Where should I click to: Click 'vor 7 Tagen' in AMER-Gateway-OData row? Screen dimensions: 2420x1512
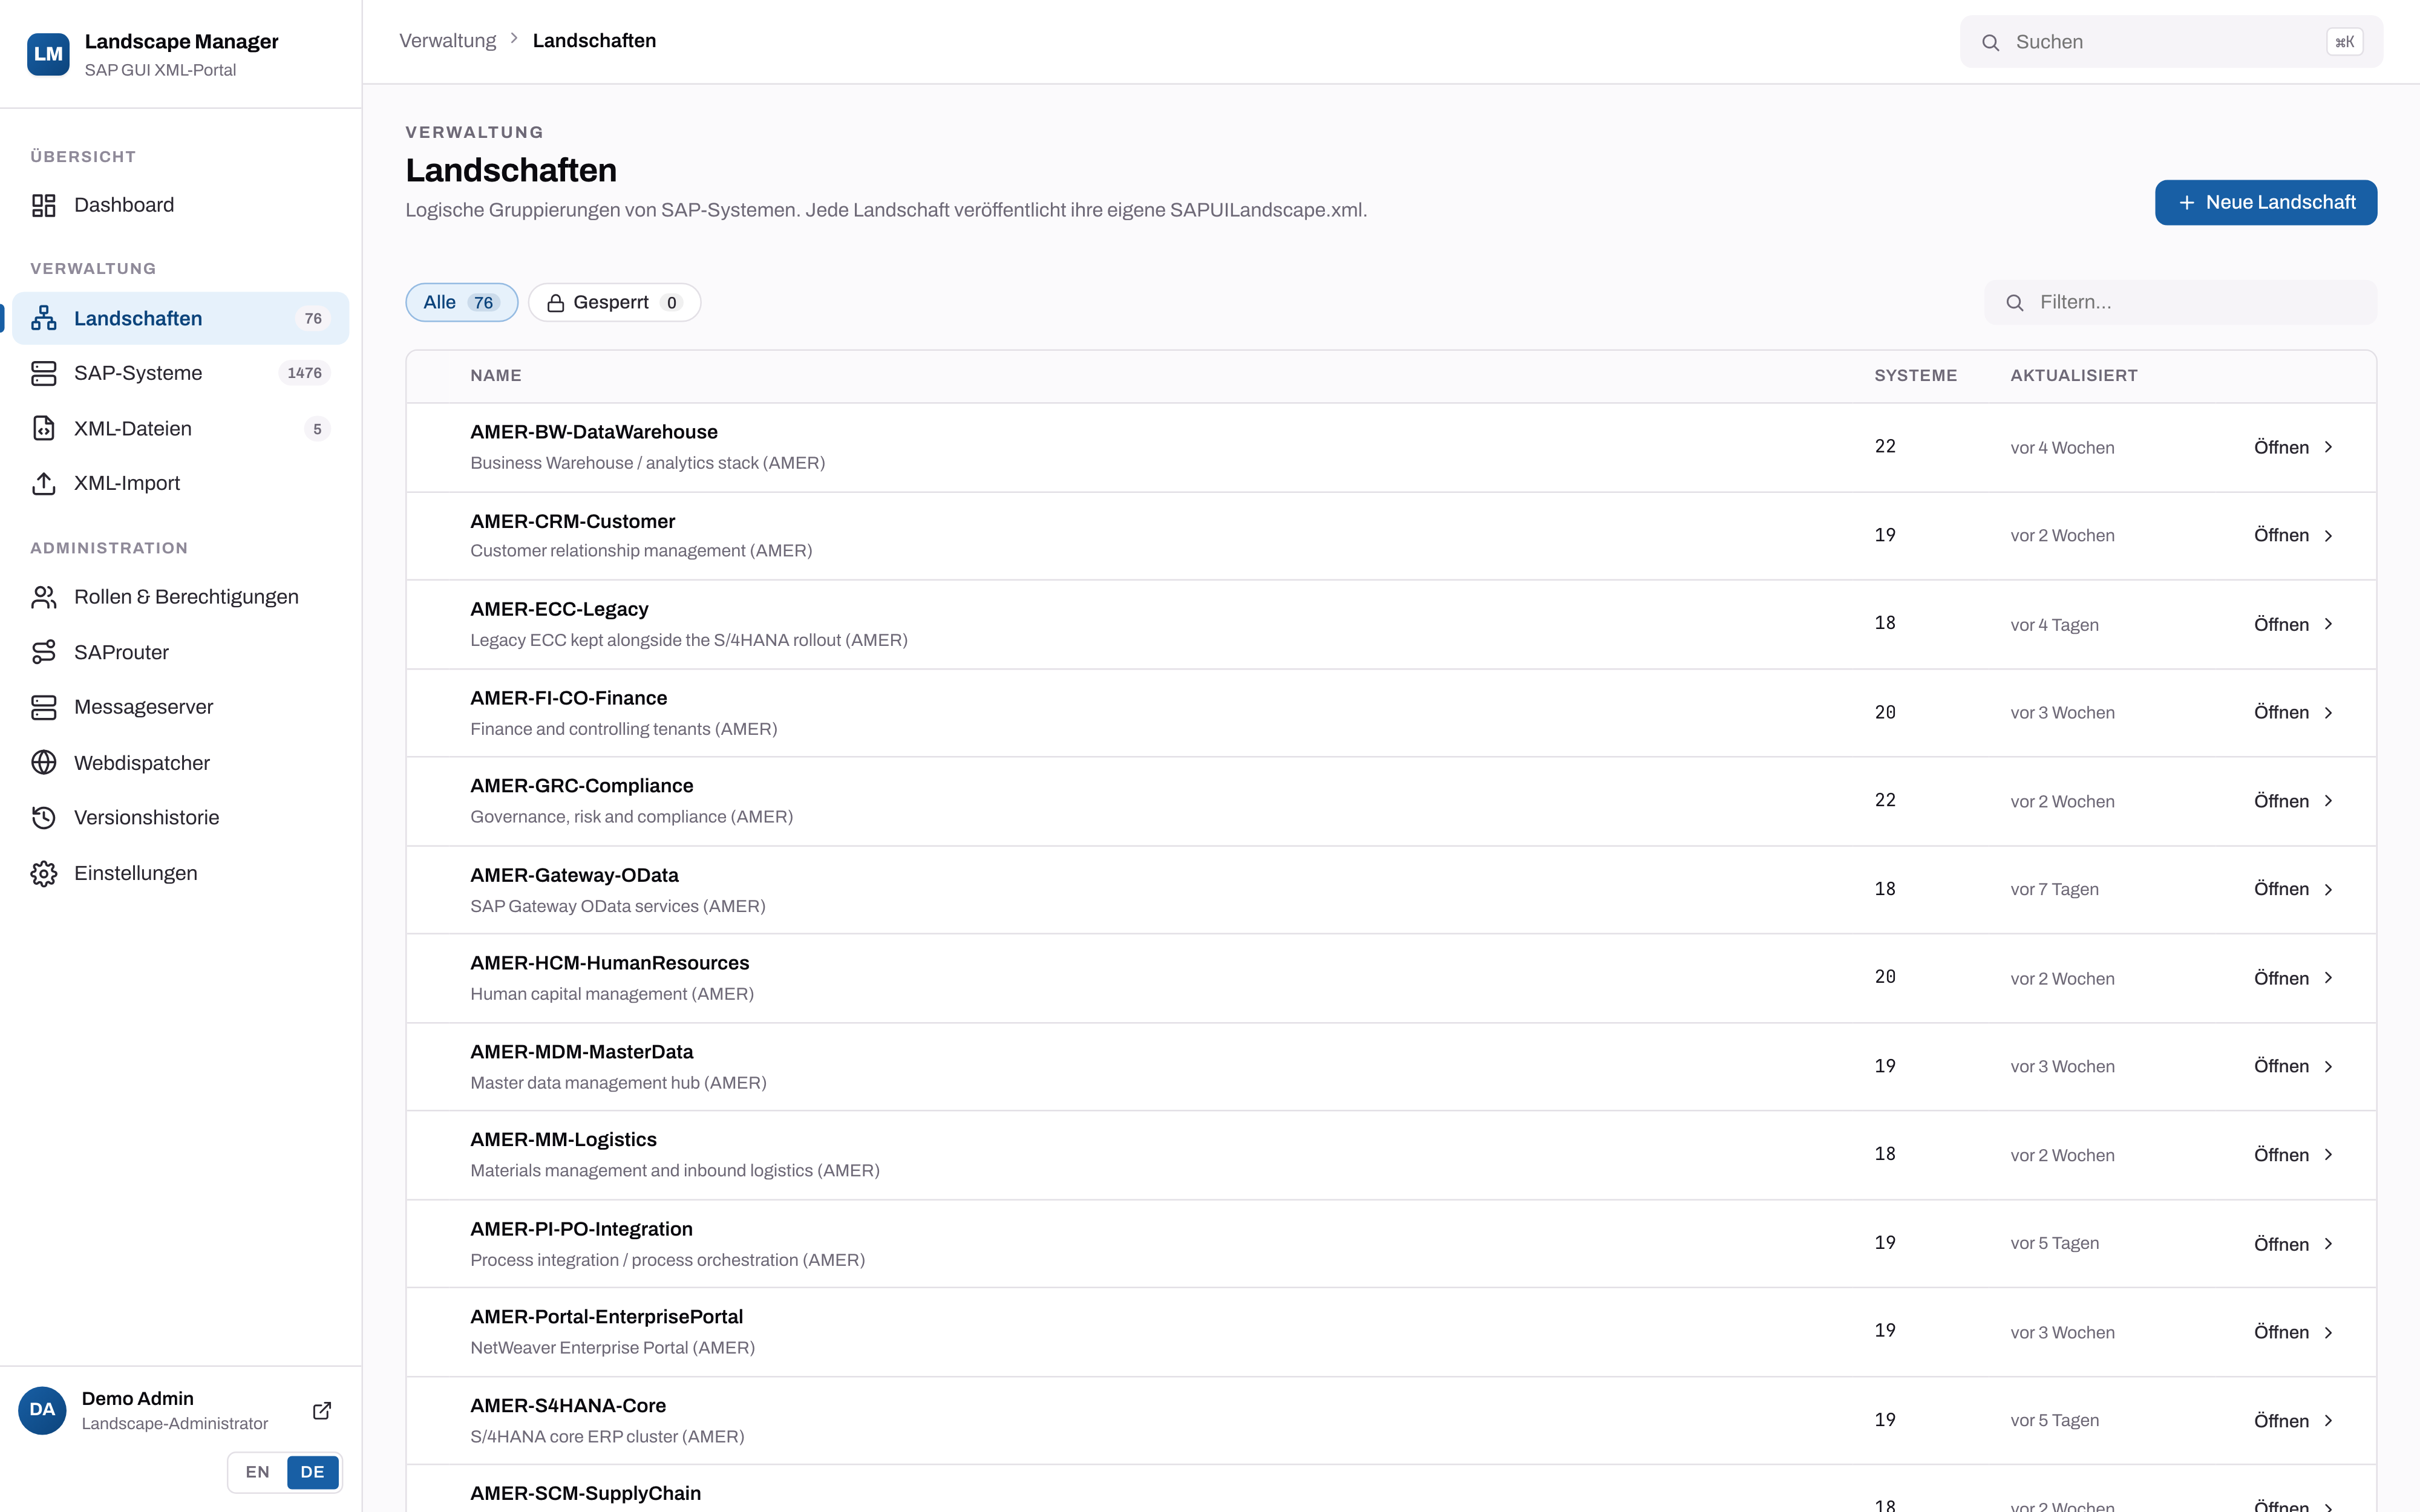(2054, 890)
